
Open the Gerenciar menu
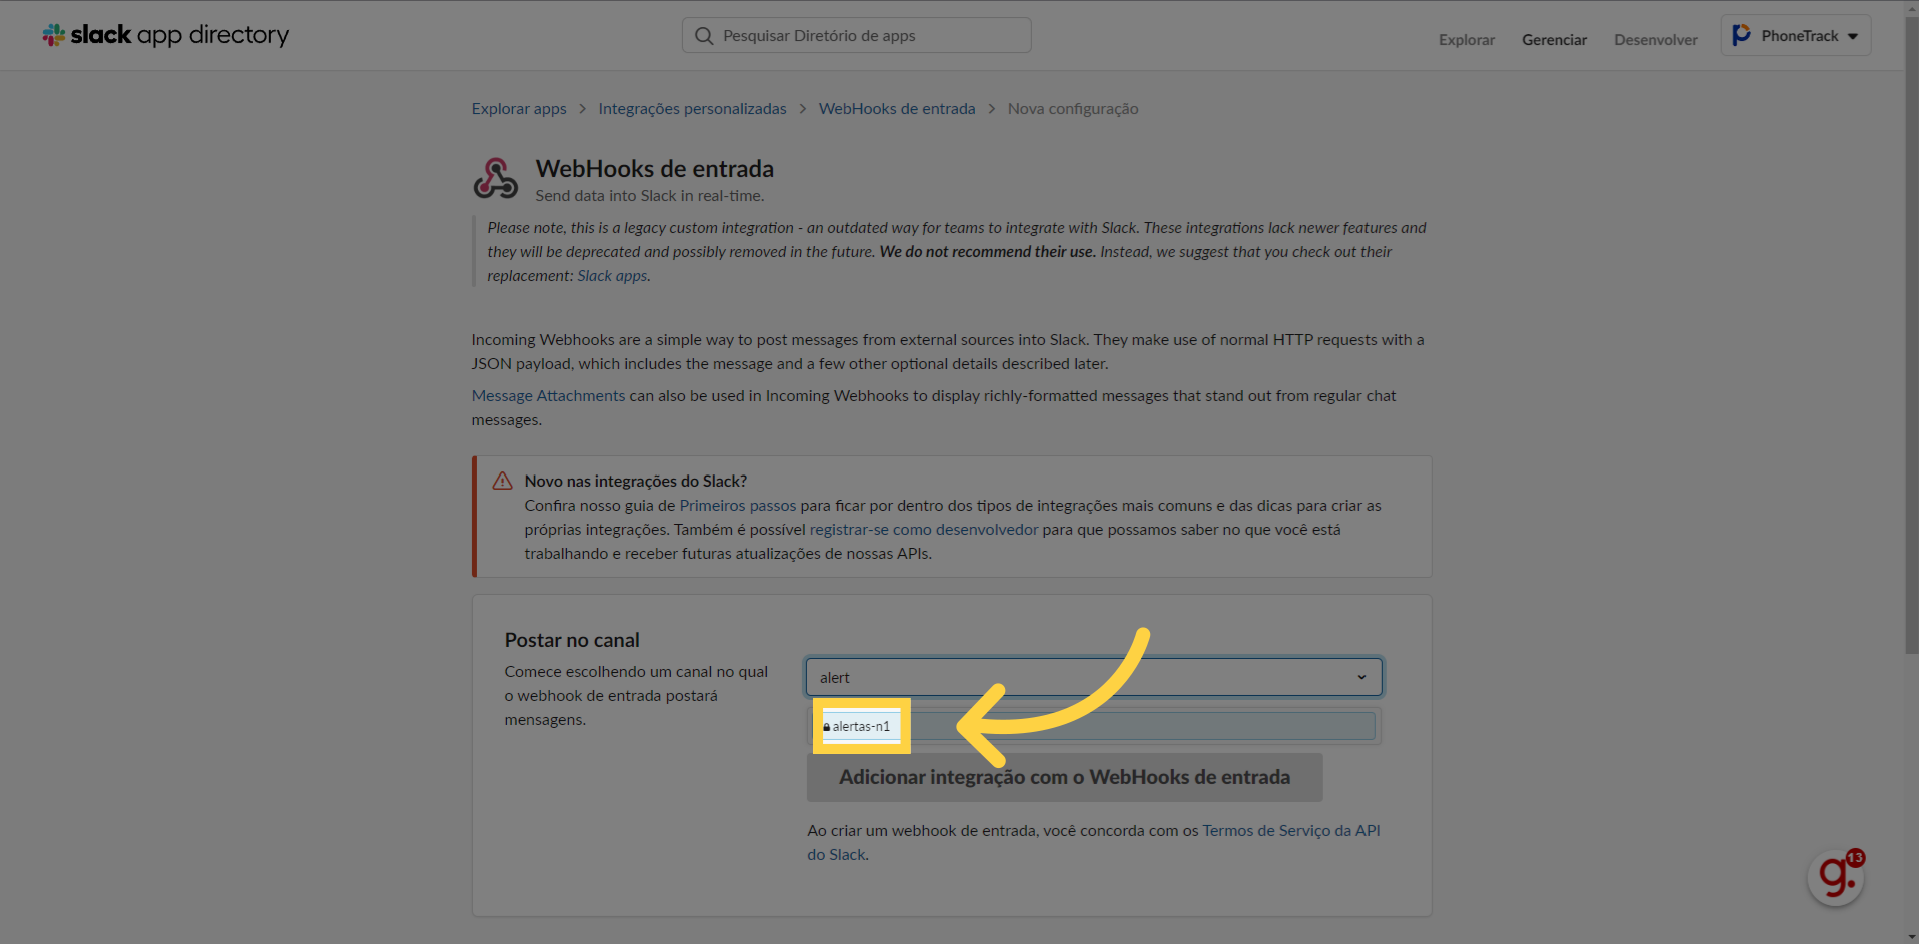pos(1554,39)
